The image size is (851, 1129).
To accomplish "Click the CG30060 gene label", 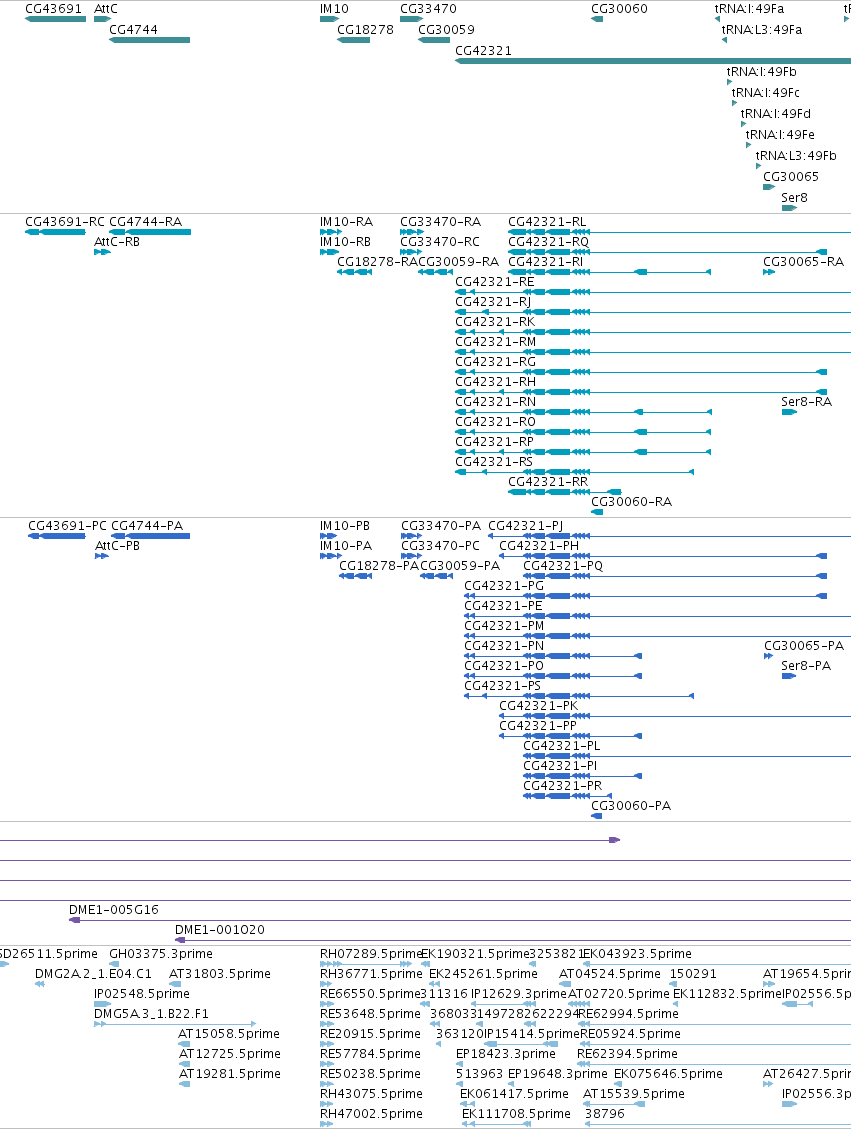I will (619, 9).
